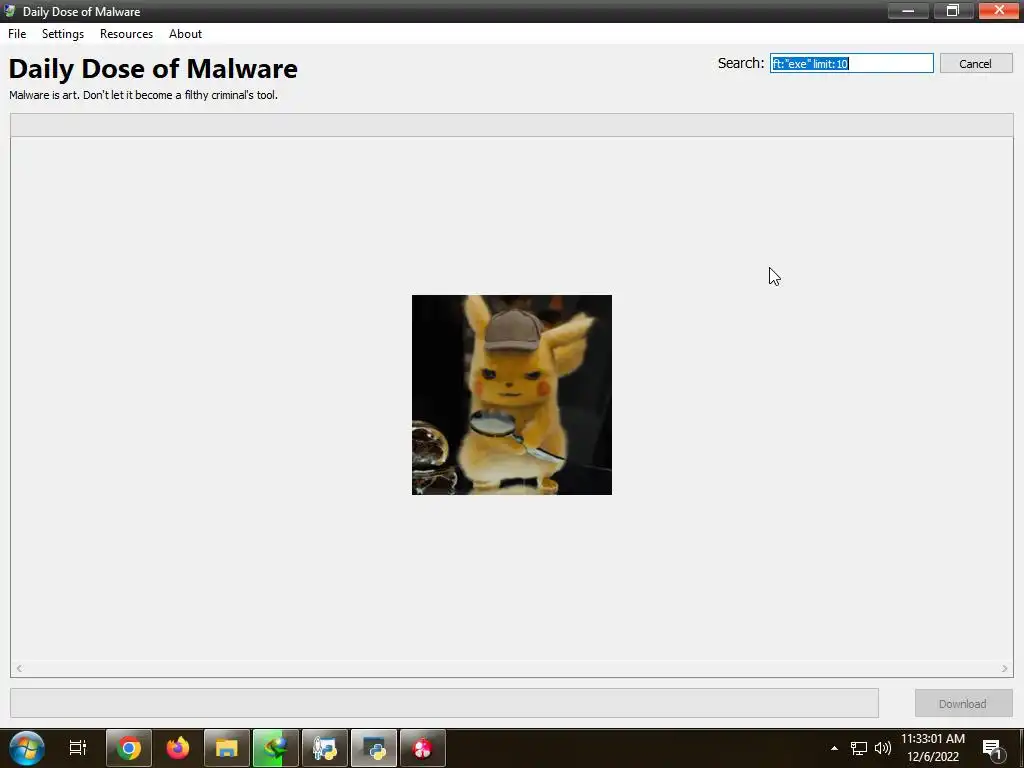Restore down the application window
The width and height of the screenshot is (1024, 768).
pos(953,10)
